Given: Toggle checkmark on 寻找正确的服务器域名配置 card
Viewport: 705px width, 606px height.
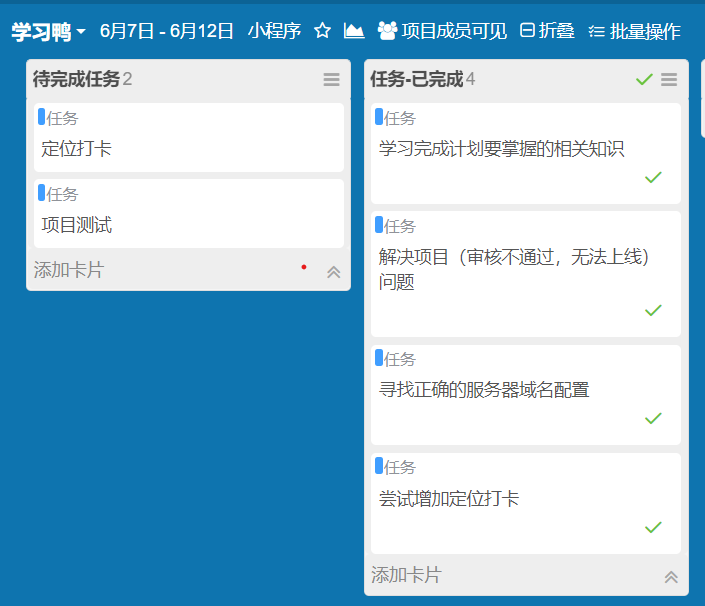Looking at the screenshot, I should [653, 419].
